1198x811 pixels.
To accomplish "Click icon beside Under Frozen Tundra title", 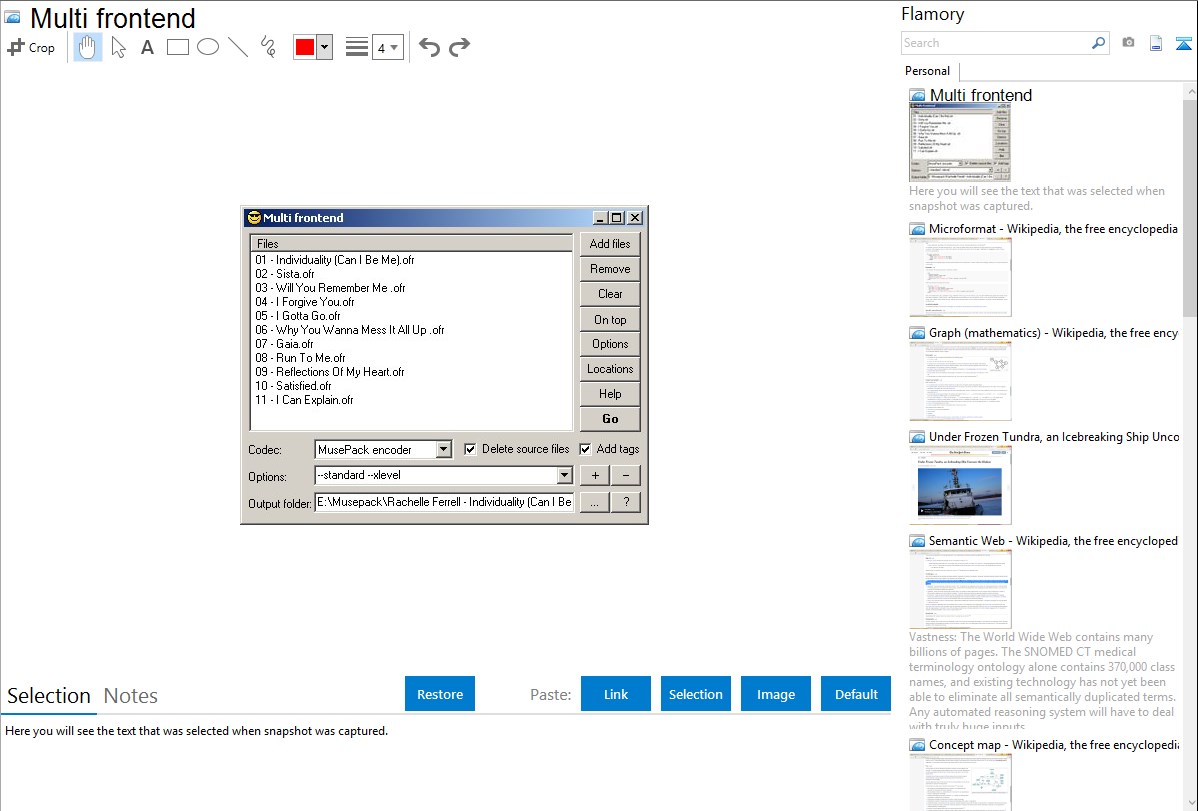I will [x=917, y=437].
